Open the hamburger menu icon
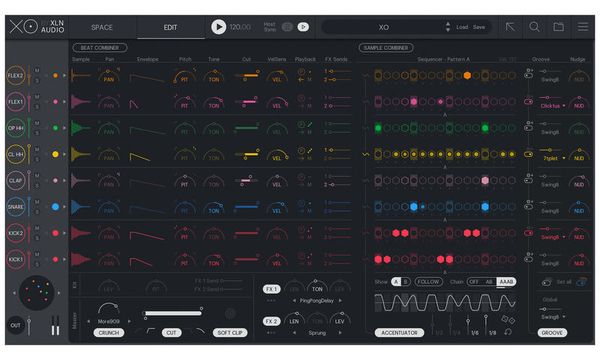The height and width of the screenshot is (360, 600). pos(583,27)
